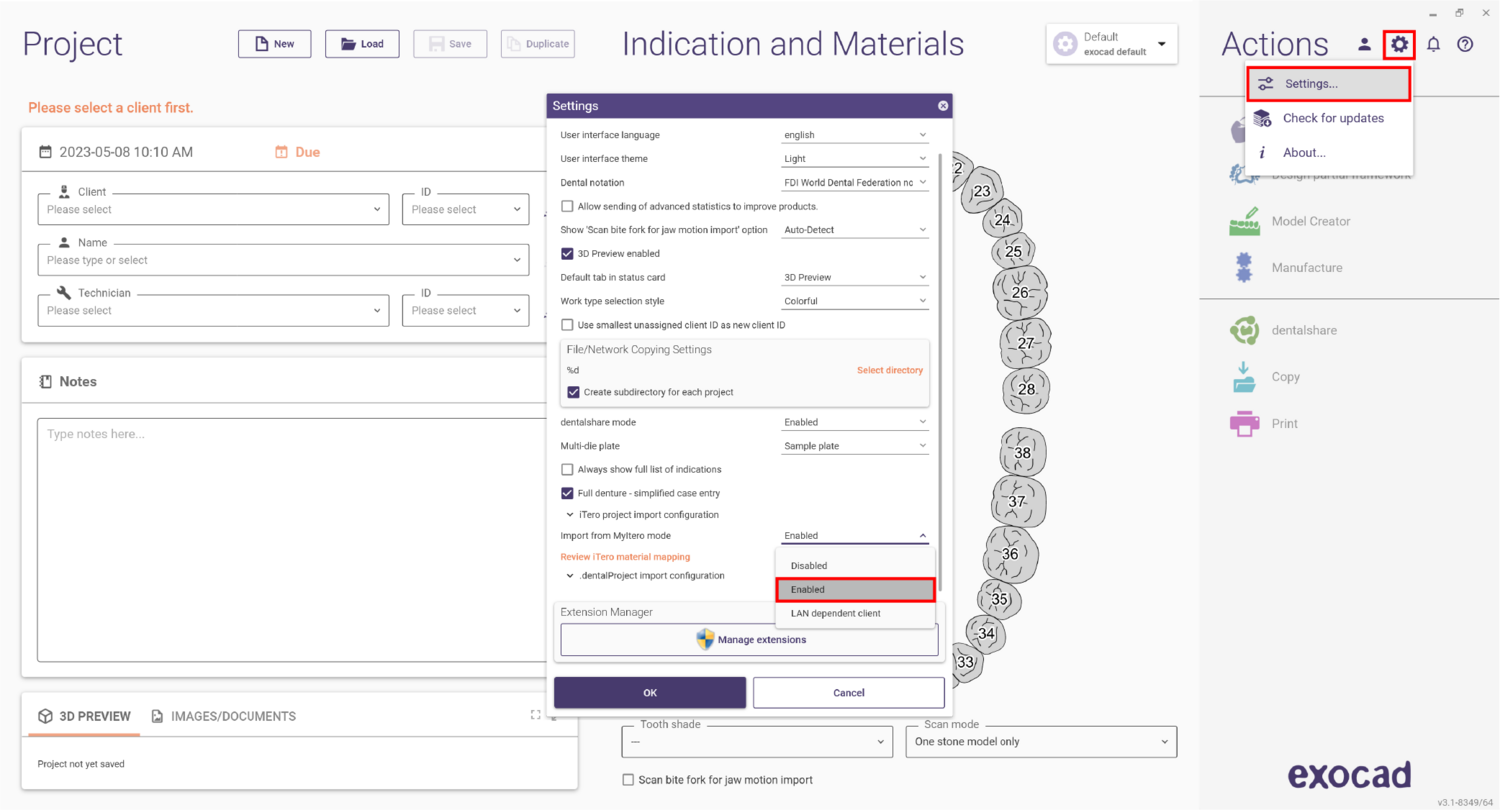Choose About... menu entry
This screenshot has width=1500, height=810.
[x=1329, y=153]
